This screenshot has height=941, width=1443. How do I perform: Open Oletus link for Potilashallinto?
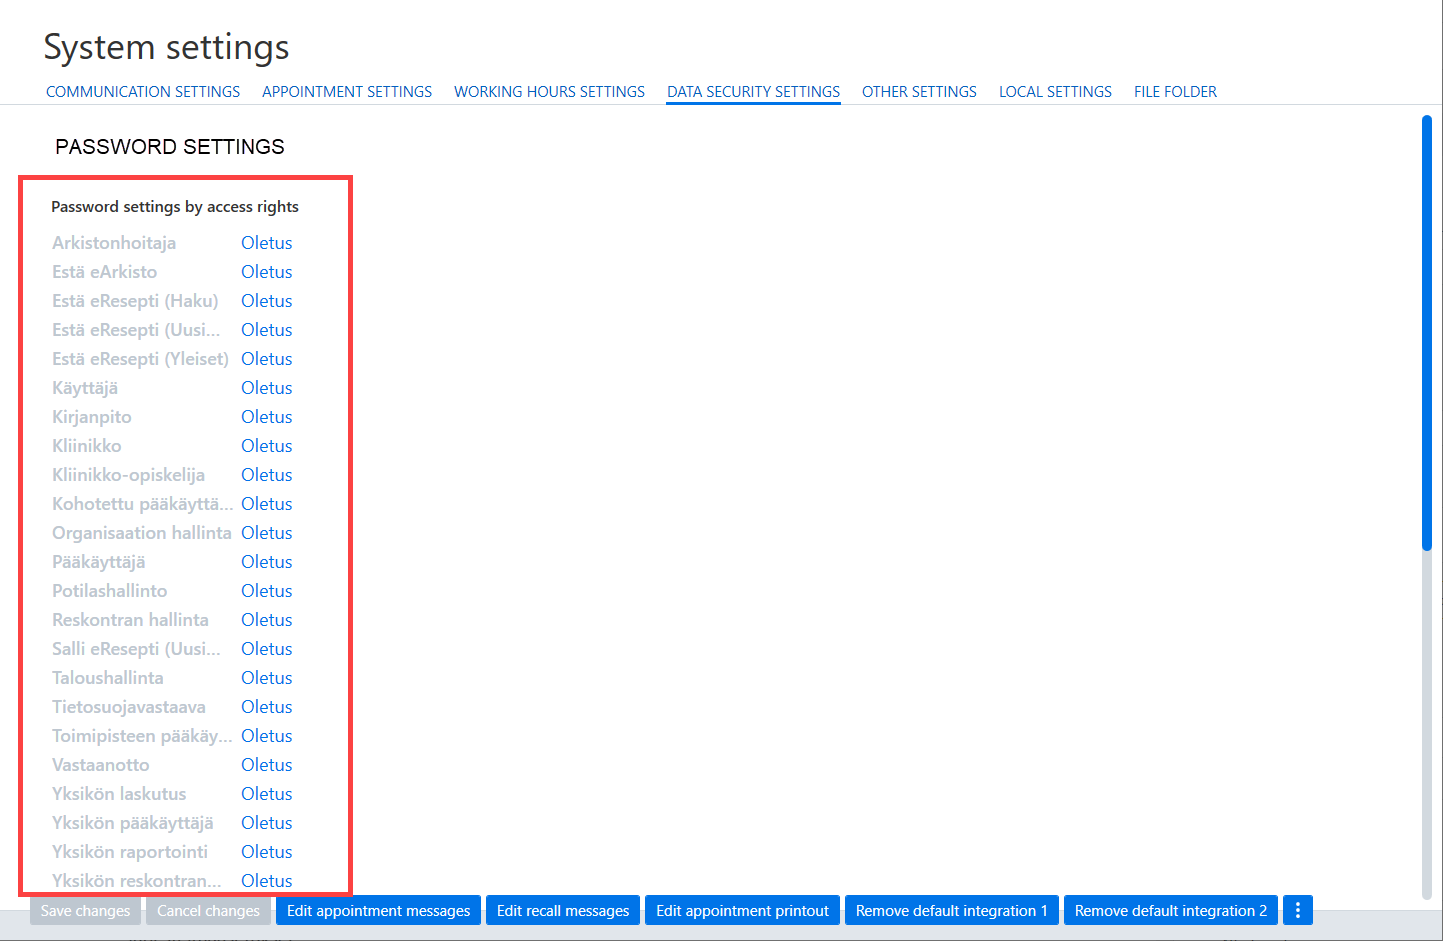(x=266, y=591)
